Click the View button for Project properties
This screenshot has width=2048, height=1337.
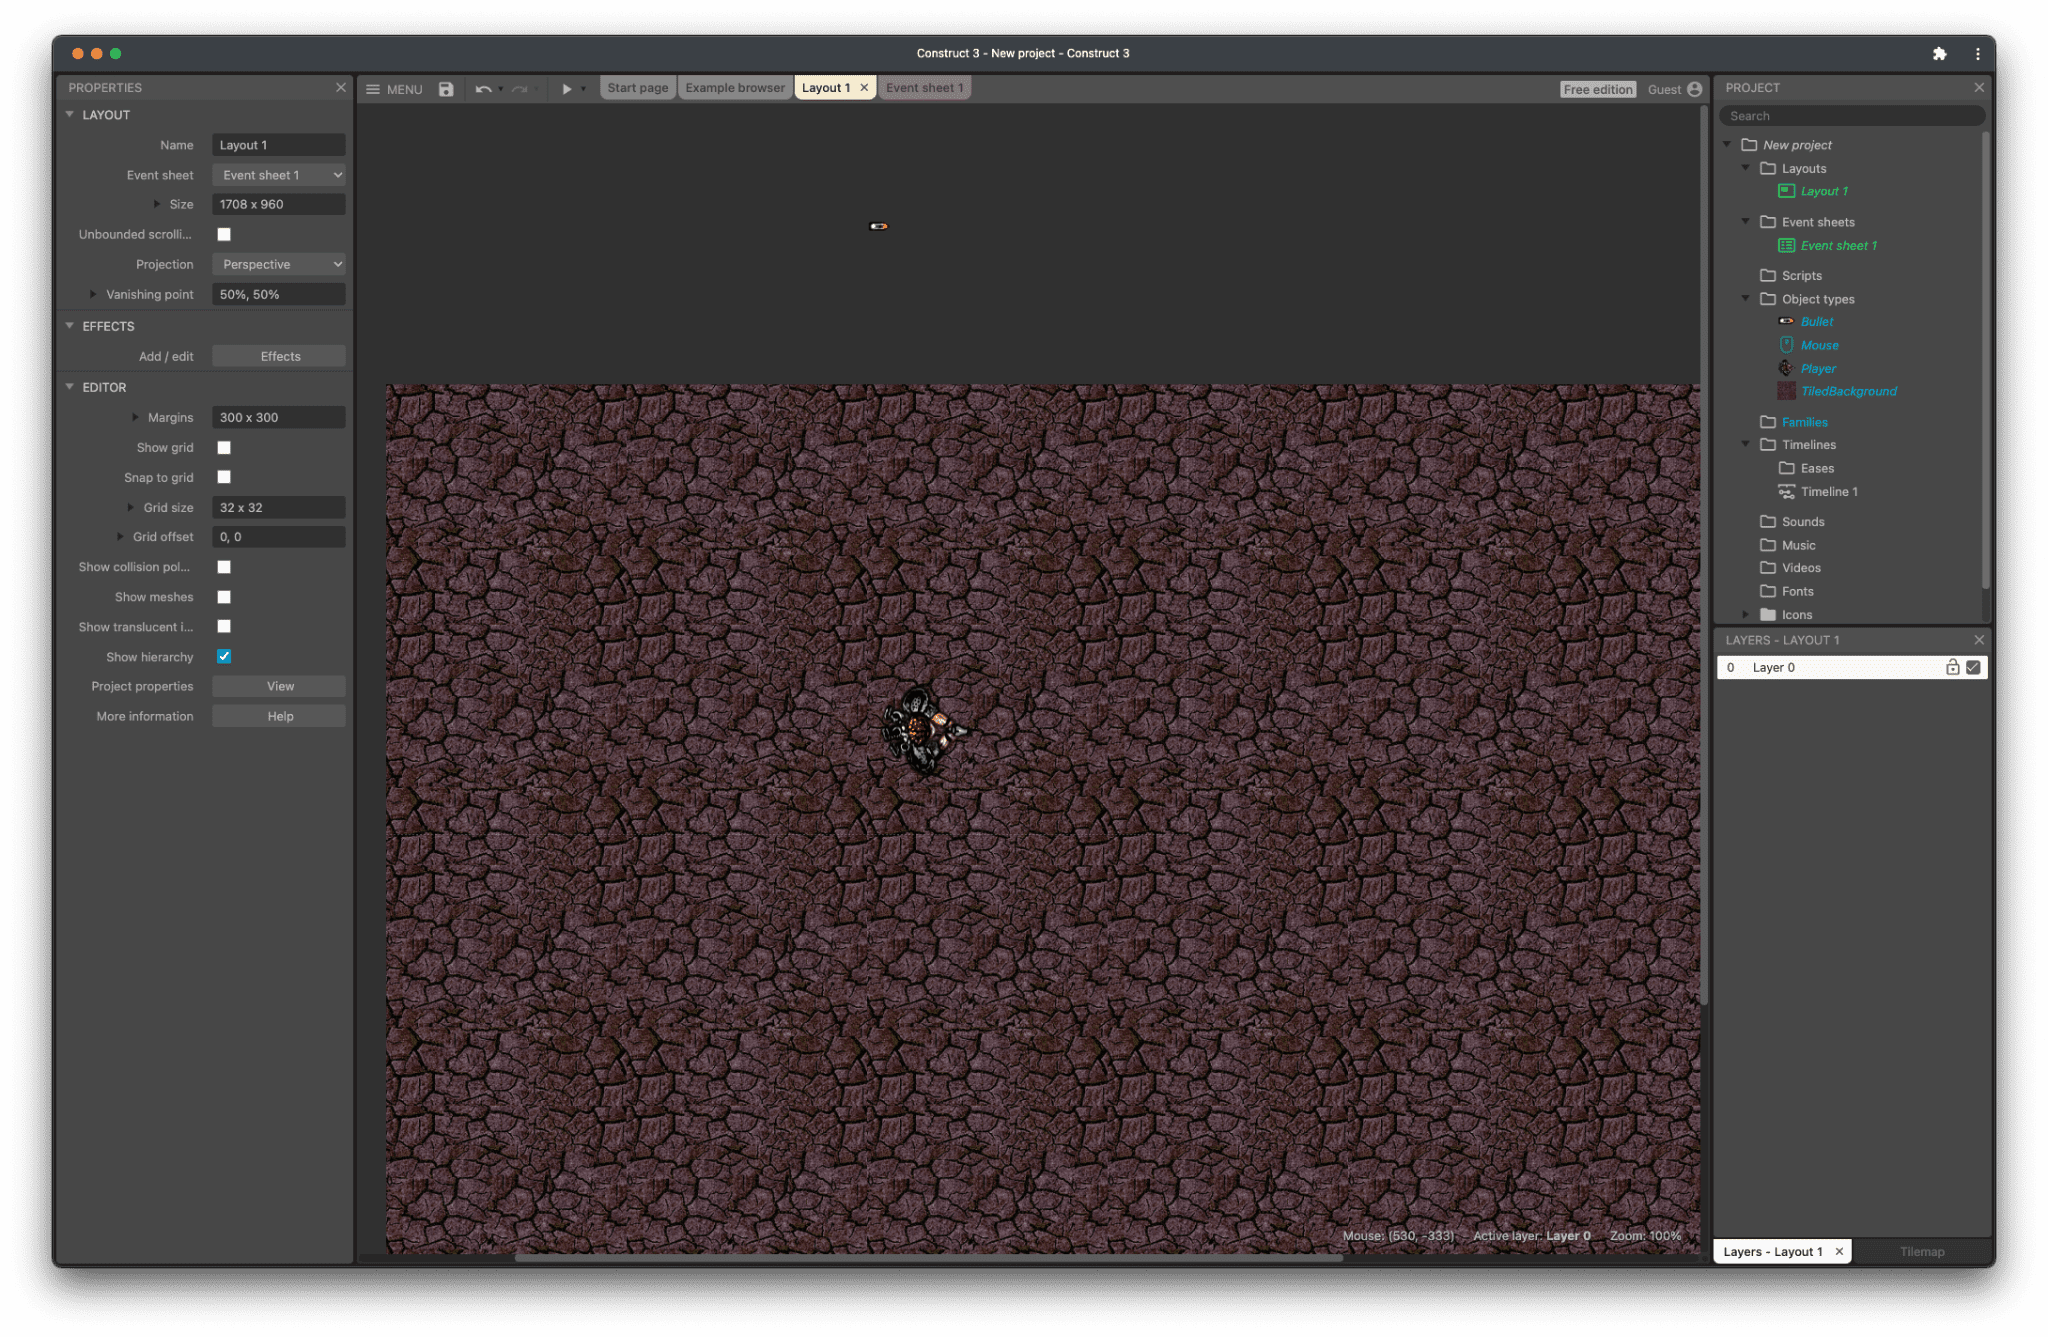tap(279, 685)
